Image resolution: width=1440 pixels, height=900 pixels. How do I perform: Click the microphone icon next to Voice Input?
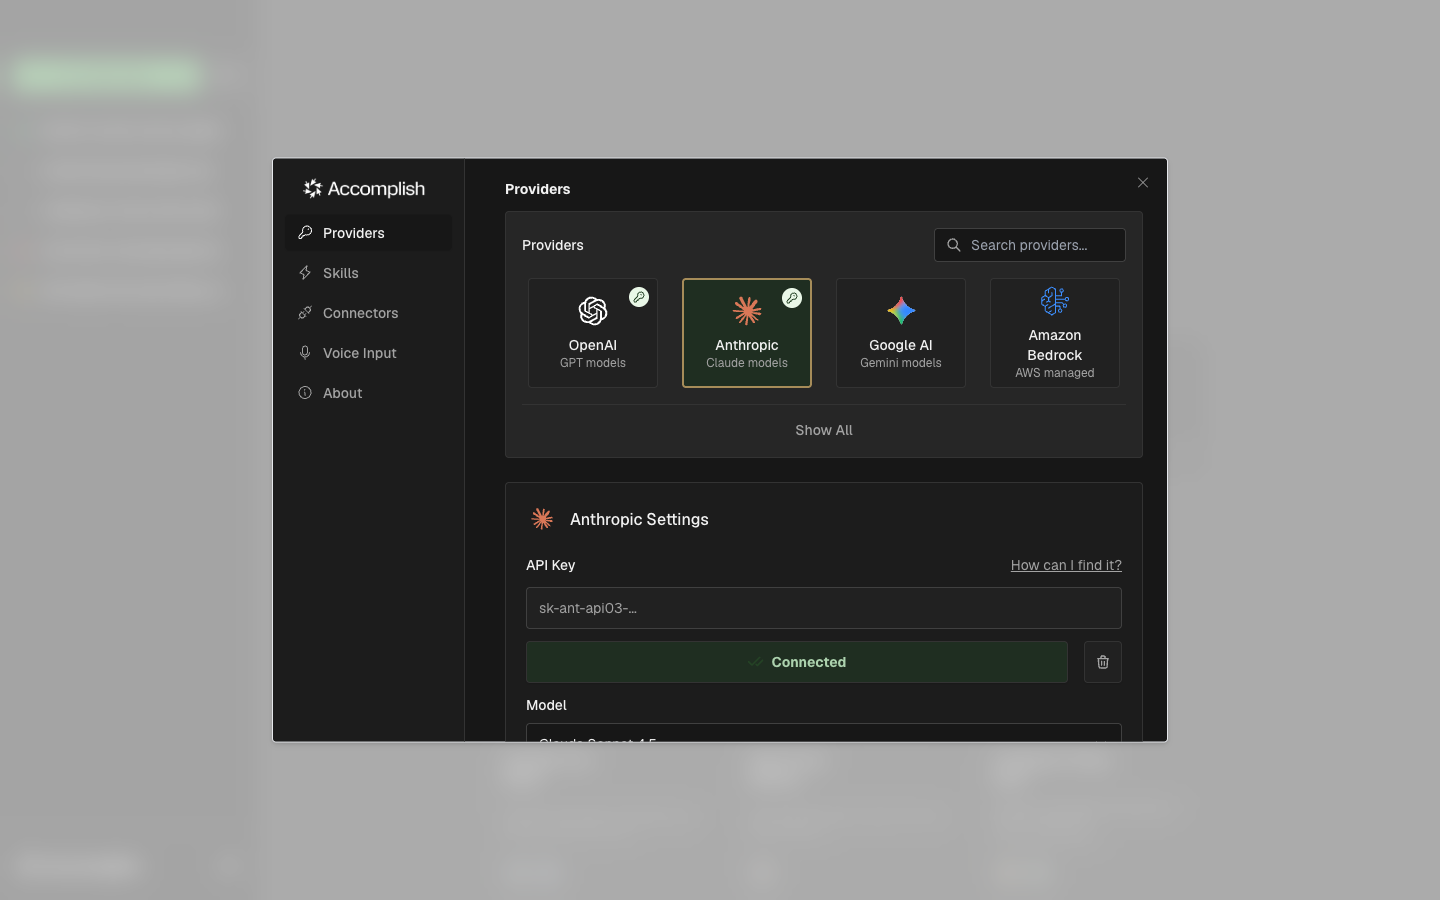305,353
